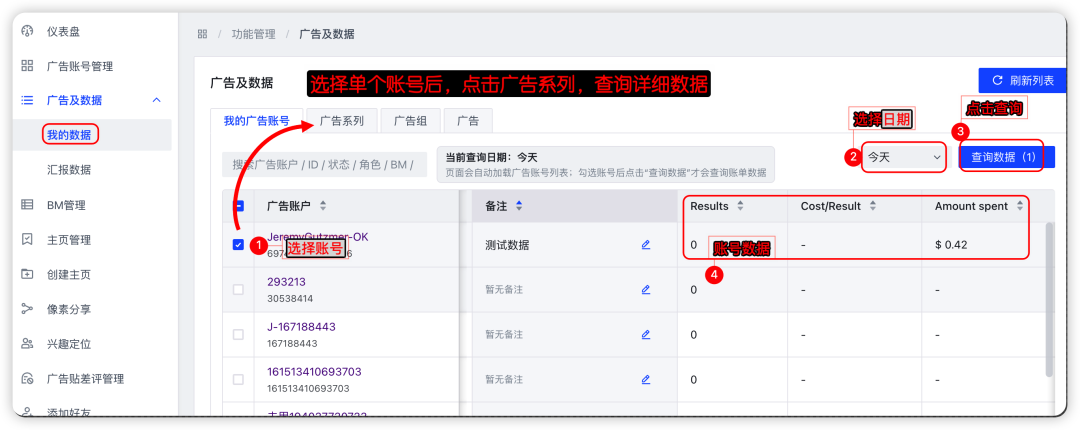Check the J-167188443 account checkbox

pyautogui.click(x=238, y=334)
